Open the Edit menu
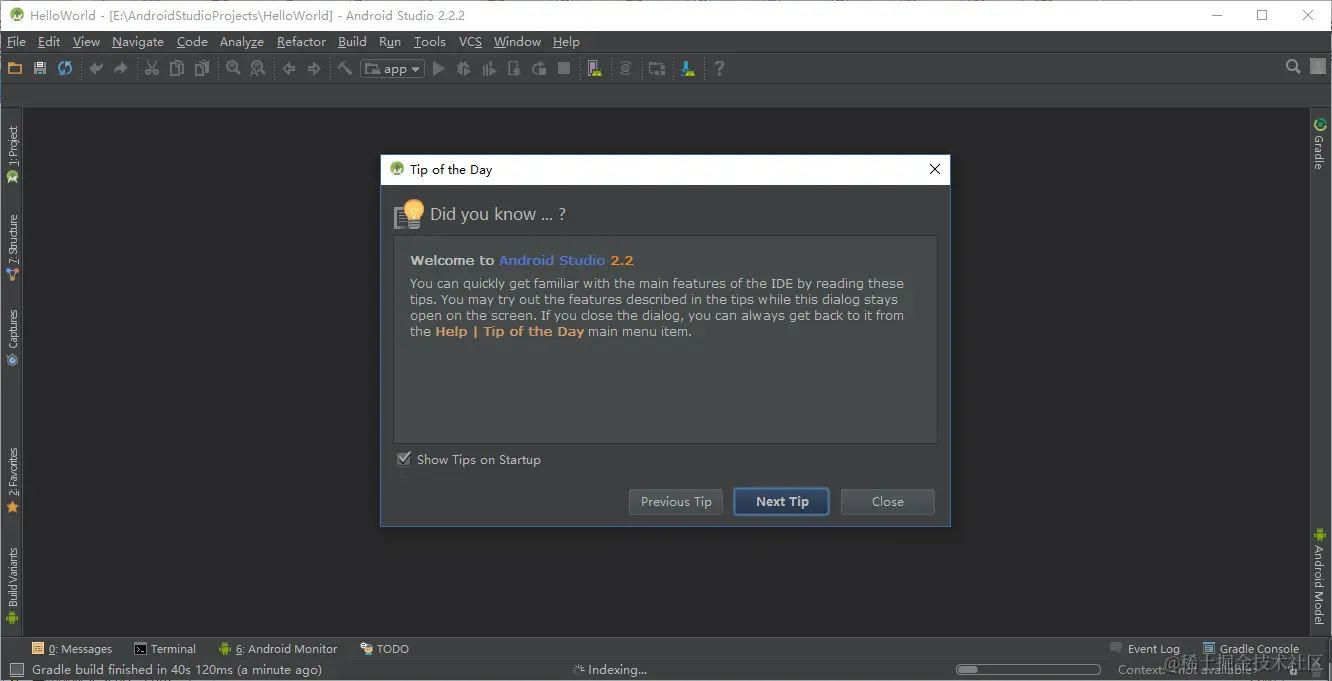1332x681 pixels. coord(49,42)
